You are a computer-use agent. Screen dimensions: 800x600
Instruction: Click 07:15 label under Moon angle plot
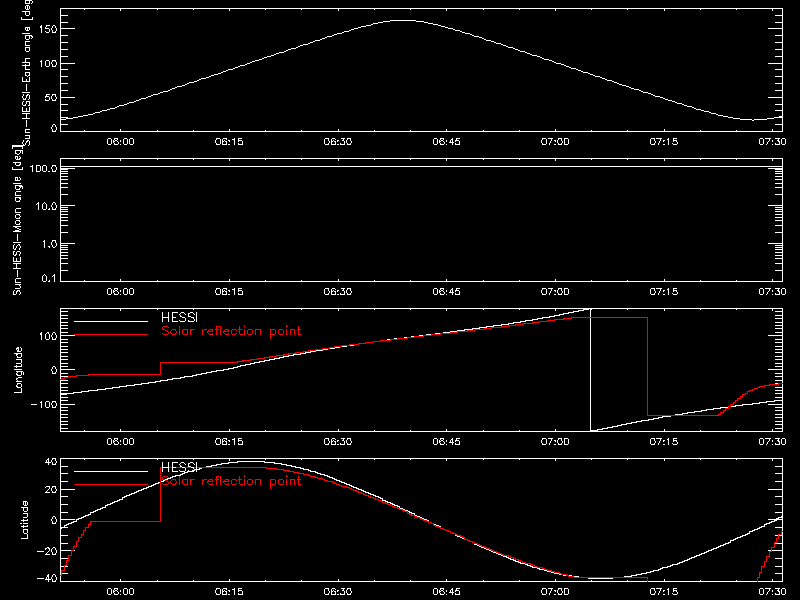tap(664, 292)
